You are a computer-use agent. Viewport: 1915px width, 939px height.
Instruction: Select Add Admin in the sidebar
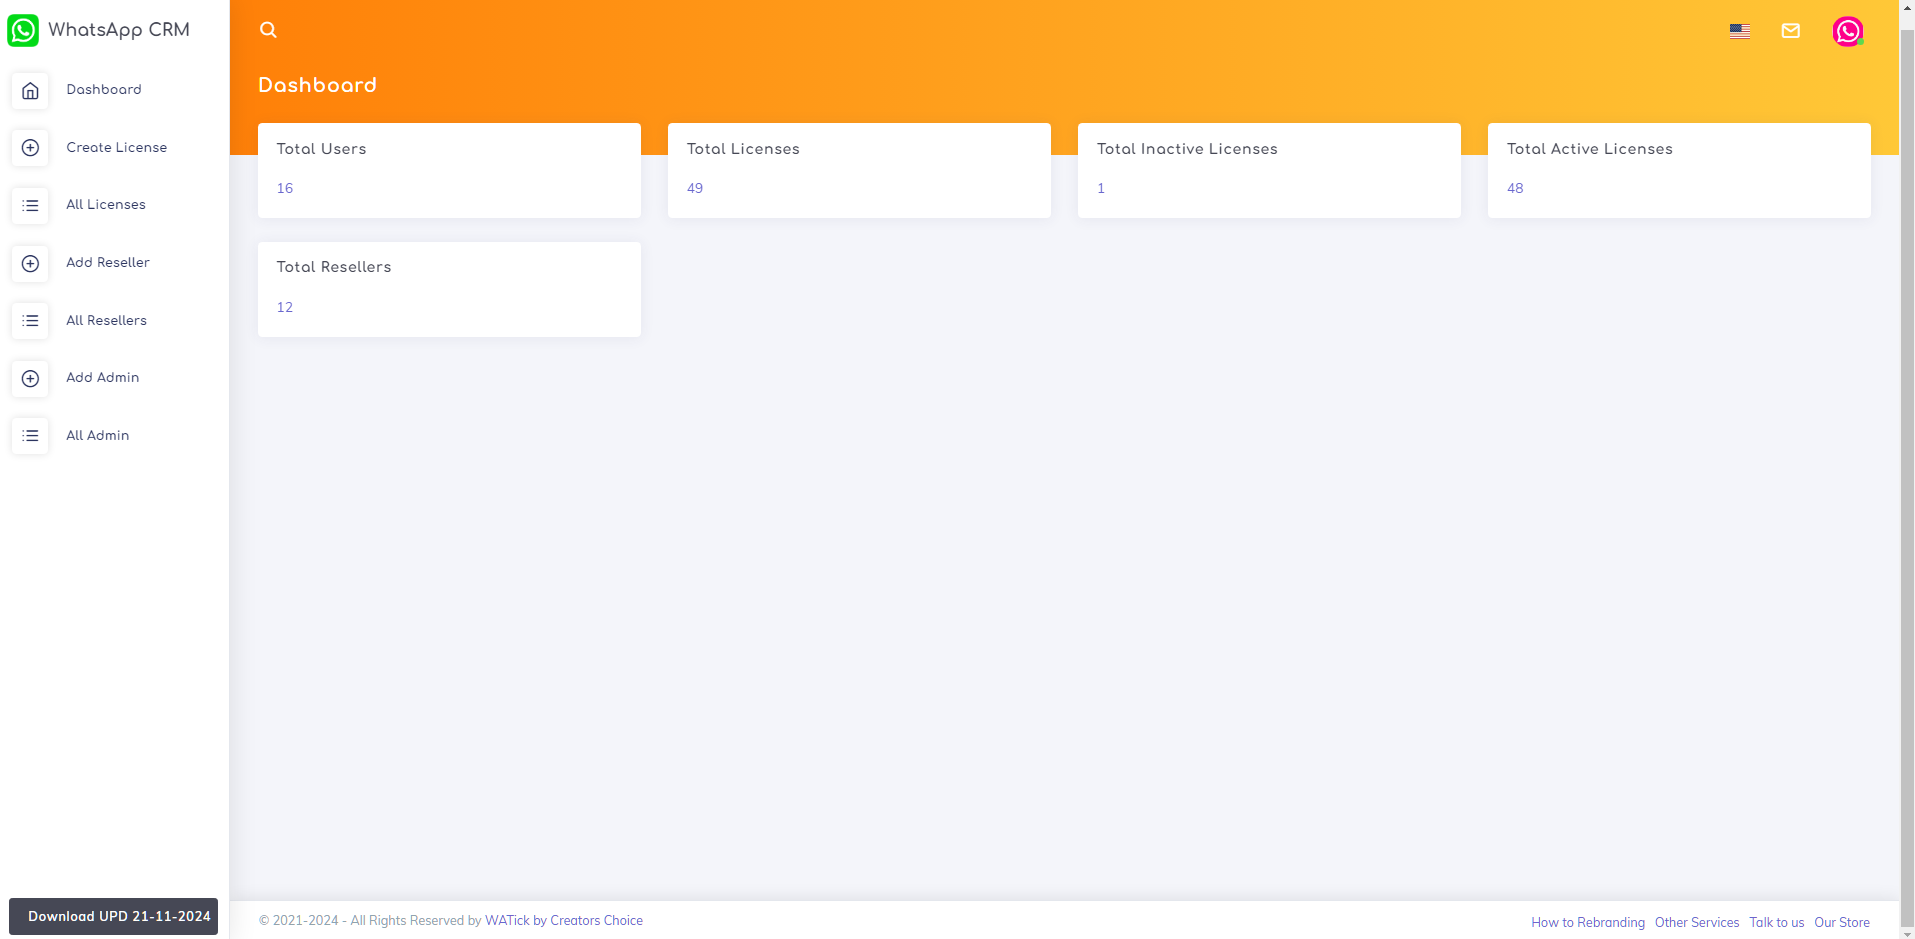coord(103,377)
